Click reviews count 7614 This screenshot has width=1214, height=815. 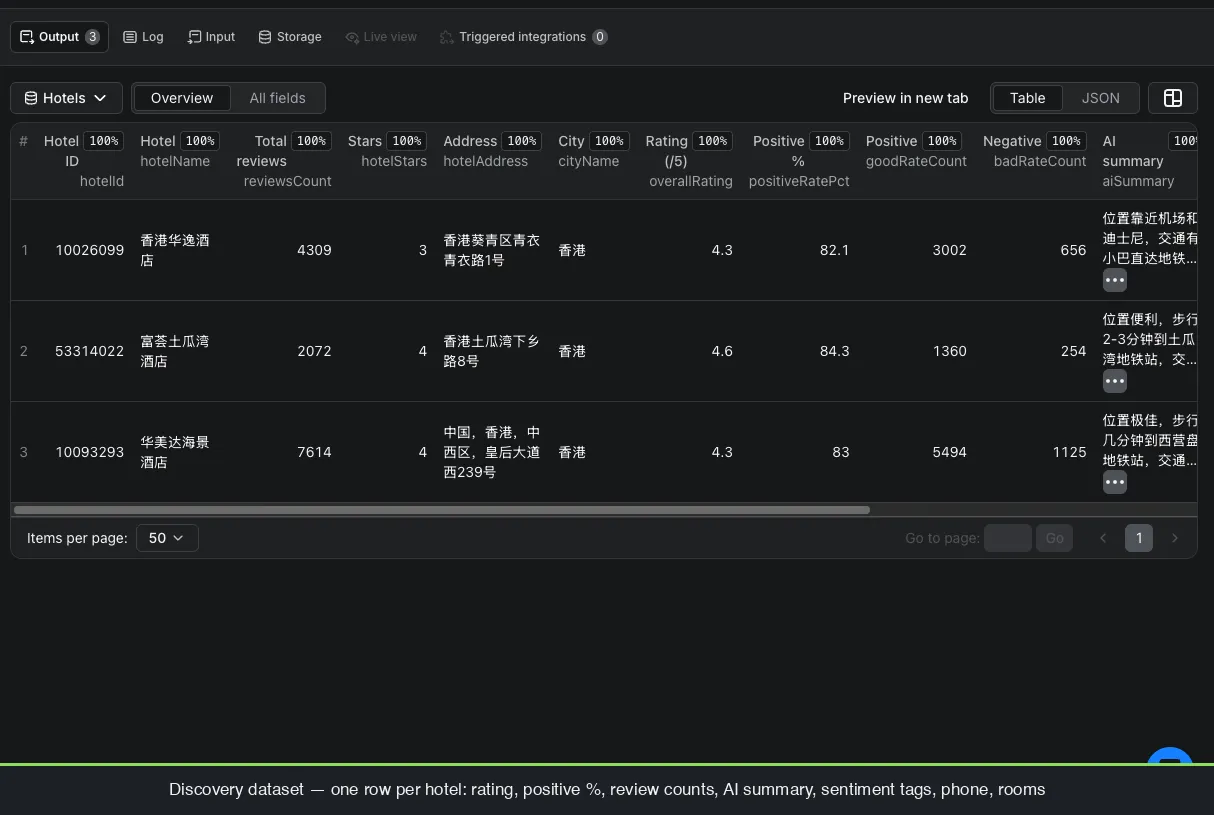314,452
